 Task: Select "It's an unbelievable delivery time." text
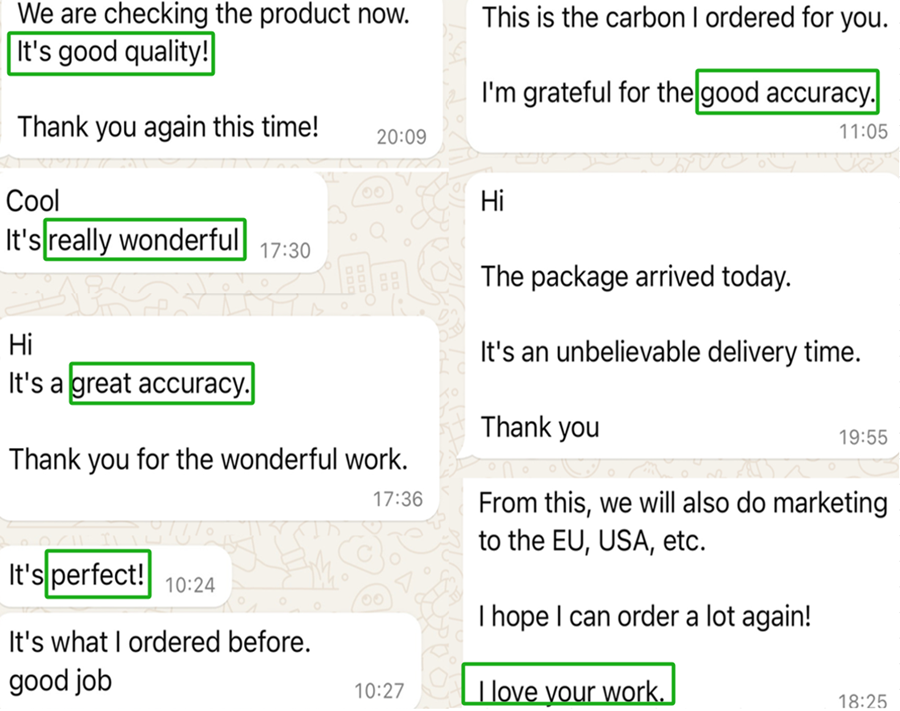pyautogui.click(x=671, y=352)
